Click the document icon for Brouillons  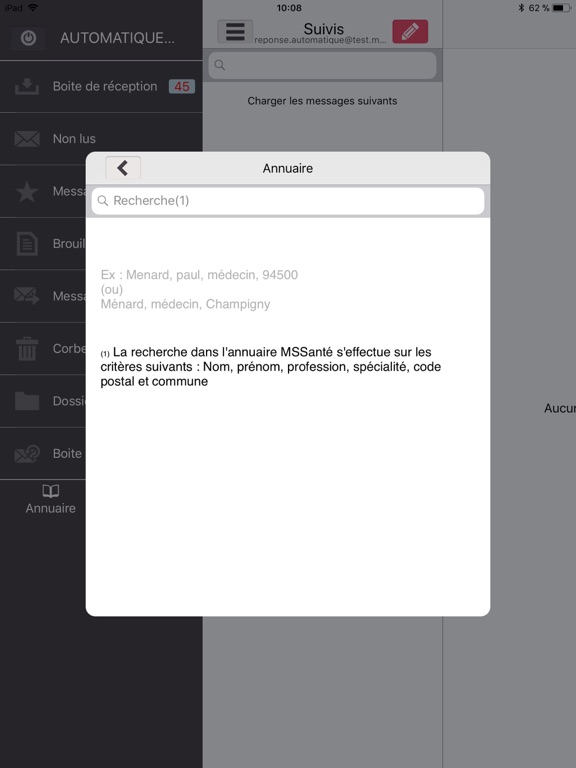pos(27,244)
